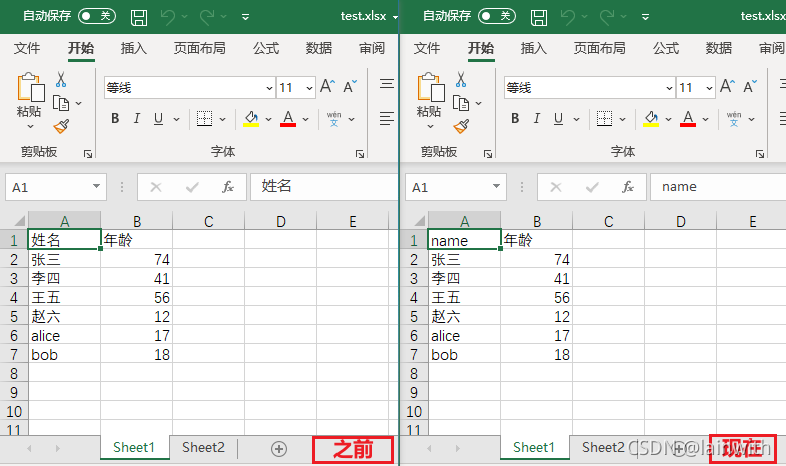Increase font size in left window
786x466 pixels.
tap(327, 86)
